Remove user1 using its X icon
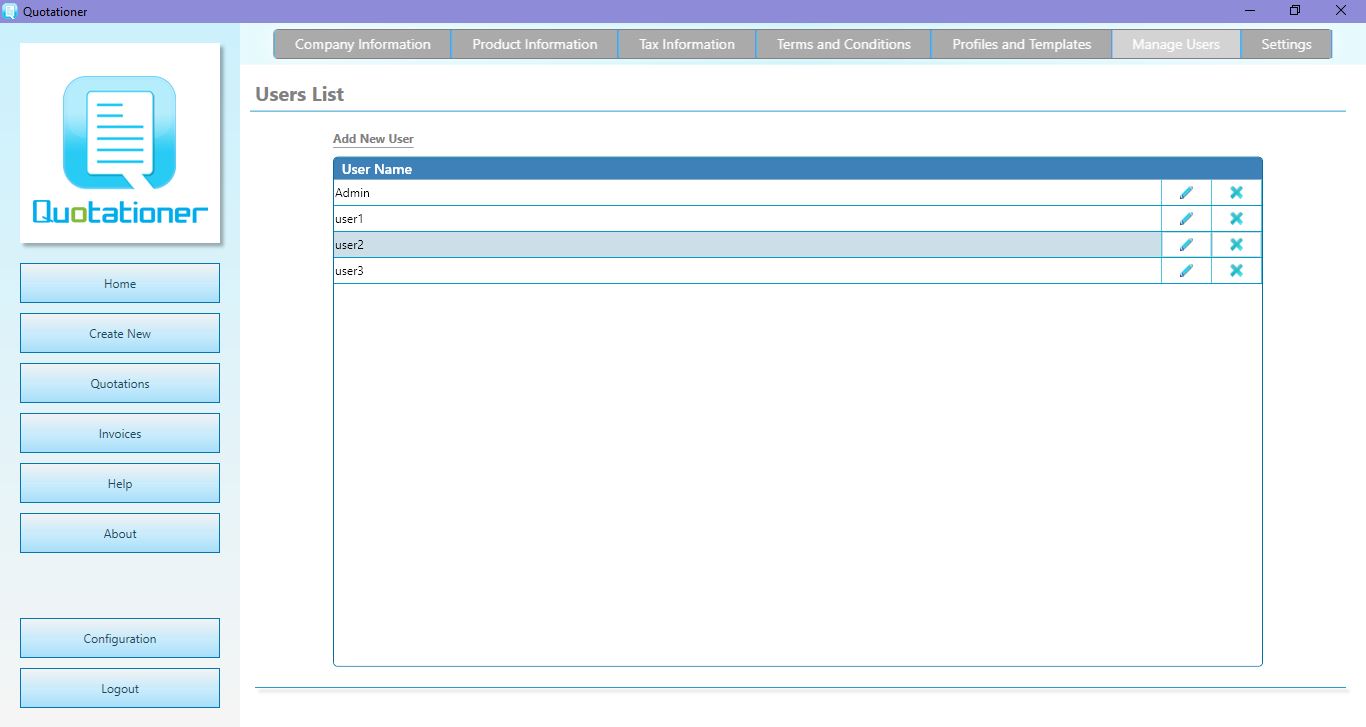The image size is (1366, 727). pos(1236,219)
